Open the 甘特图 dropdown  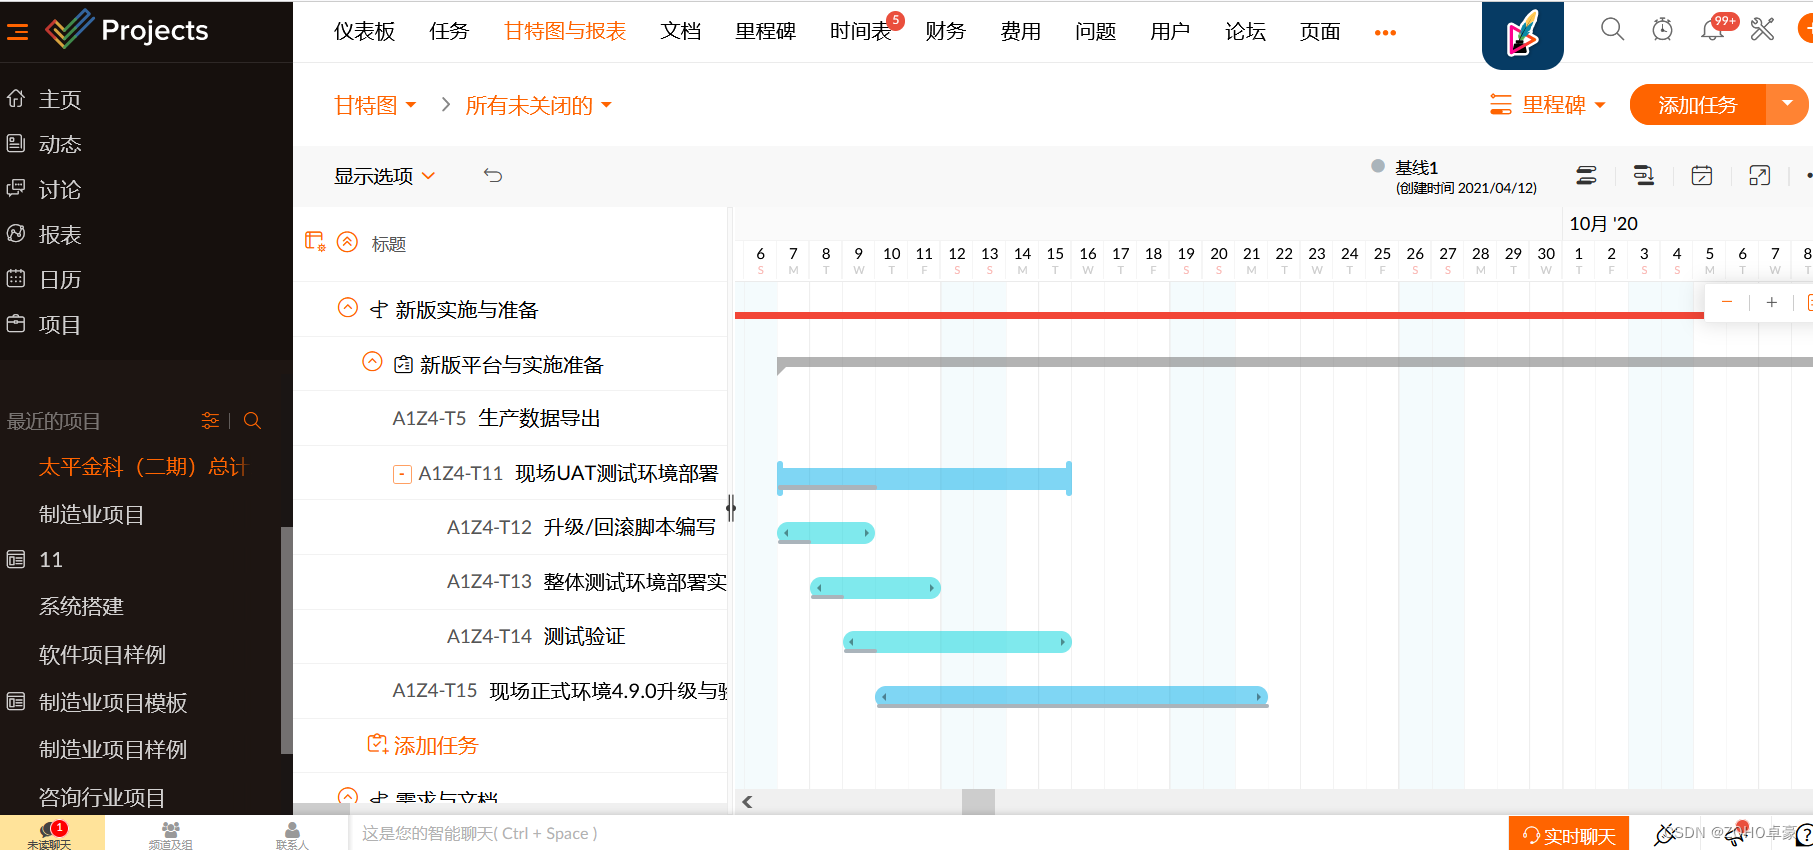pos(375,105)
